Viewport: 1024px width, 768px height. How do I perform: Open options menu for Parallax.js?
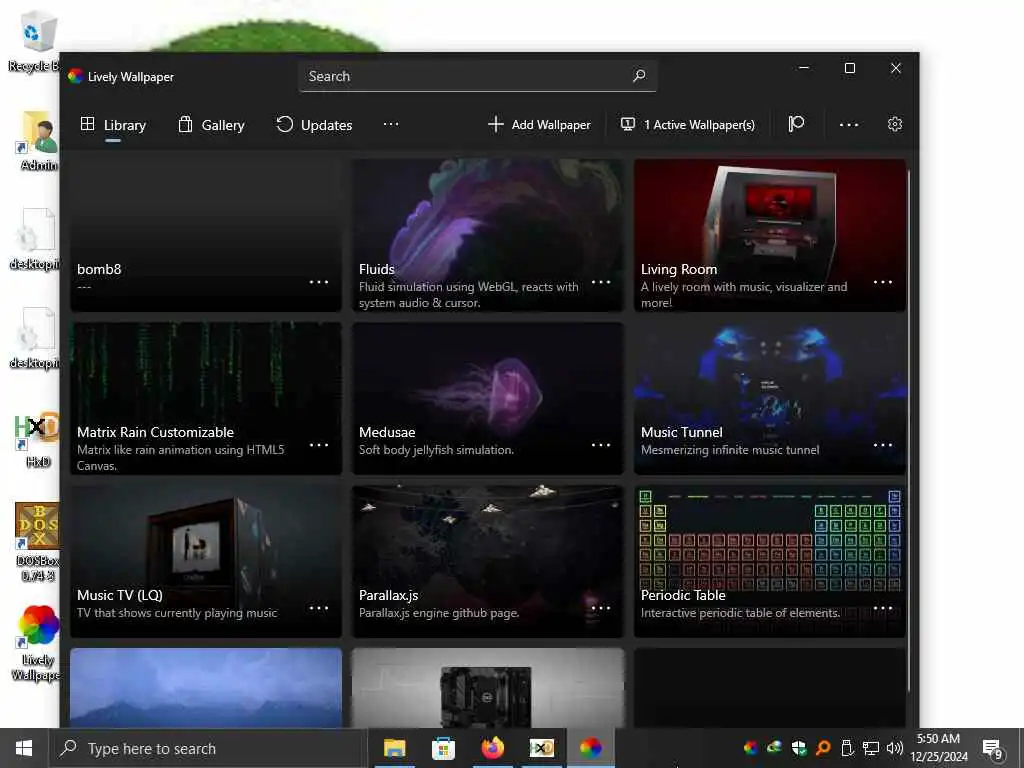click(x=601, y=608)
